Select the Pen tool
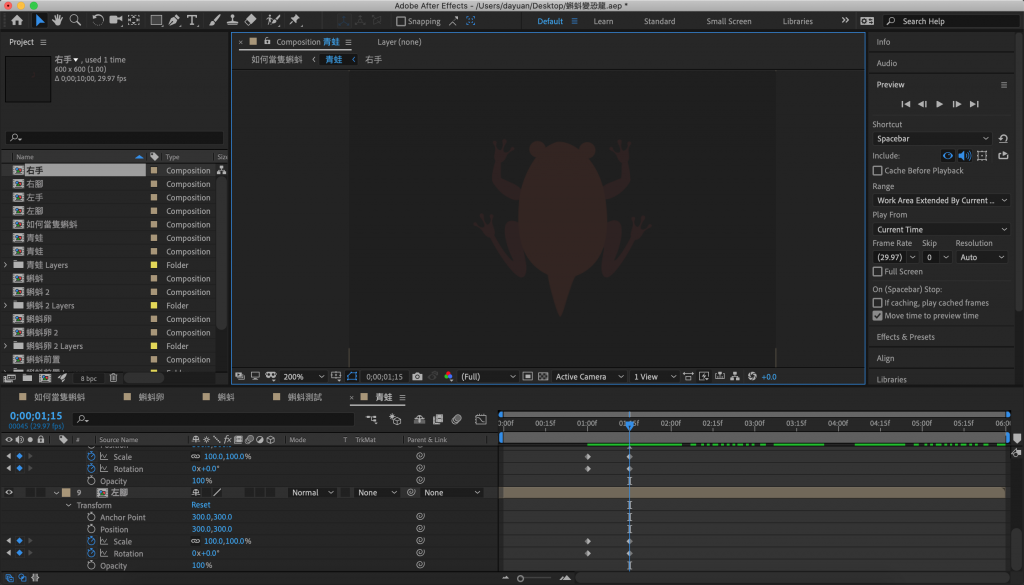 pos(174,21)
